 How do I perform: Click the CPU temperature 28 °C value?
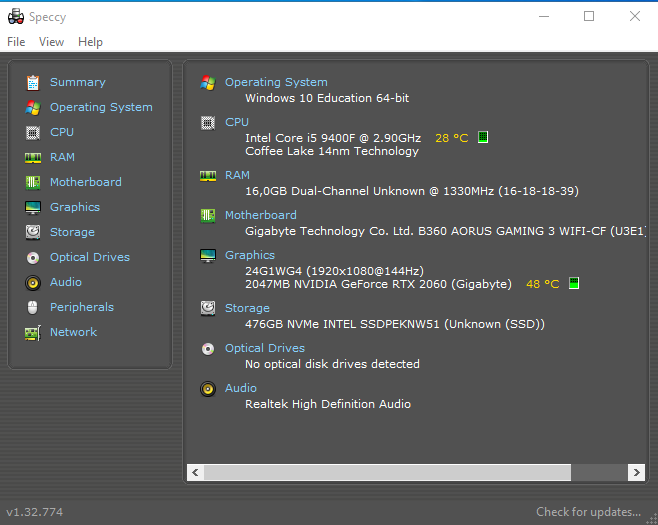click(452, 138)
